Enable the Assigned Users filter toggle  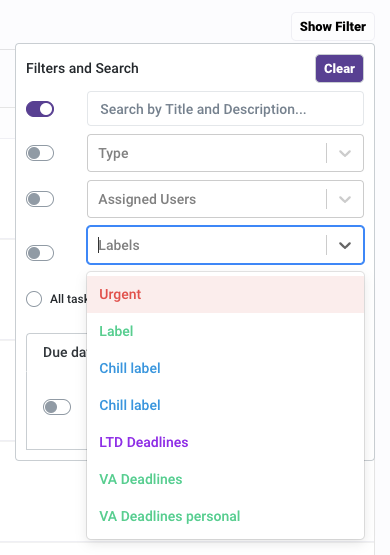[40, 199]
